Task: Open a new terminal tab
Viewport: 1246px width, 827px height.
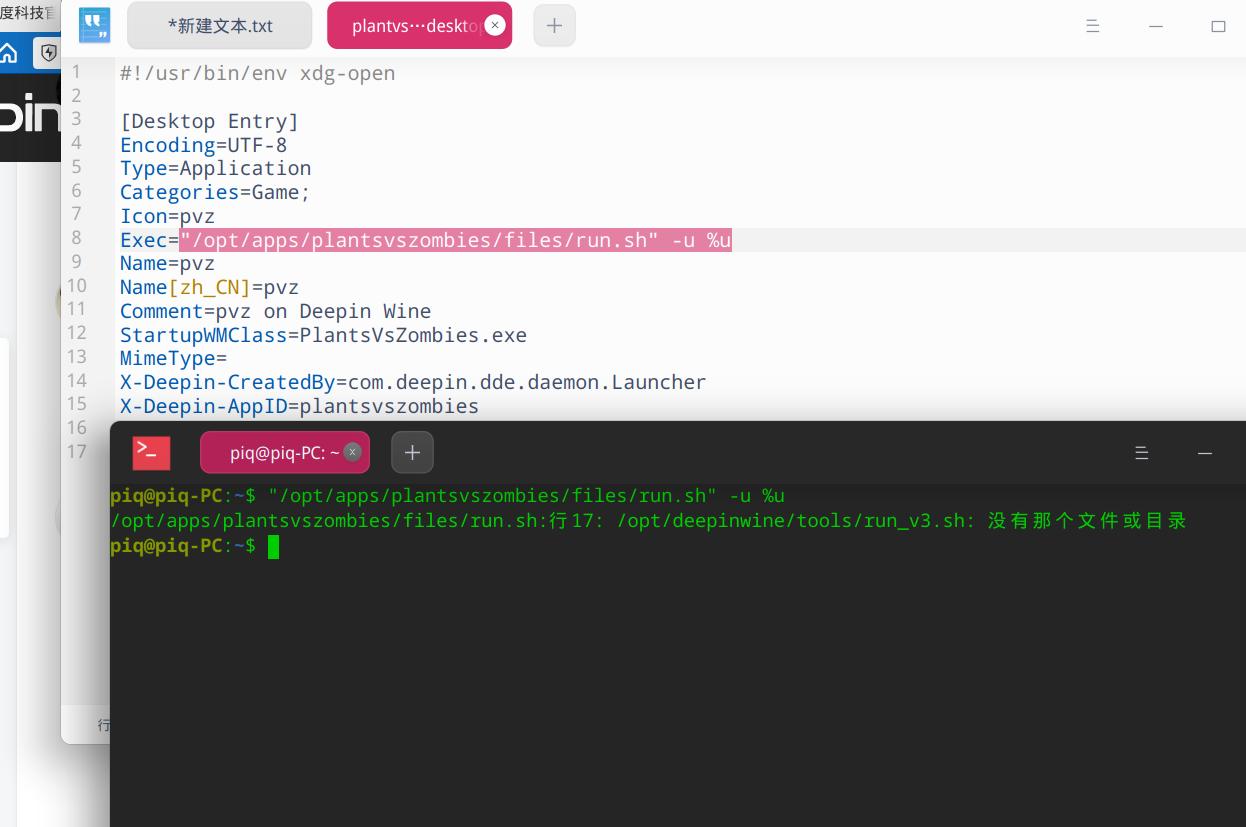Action: (412, 452)
